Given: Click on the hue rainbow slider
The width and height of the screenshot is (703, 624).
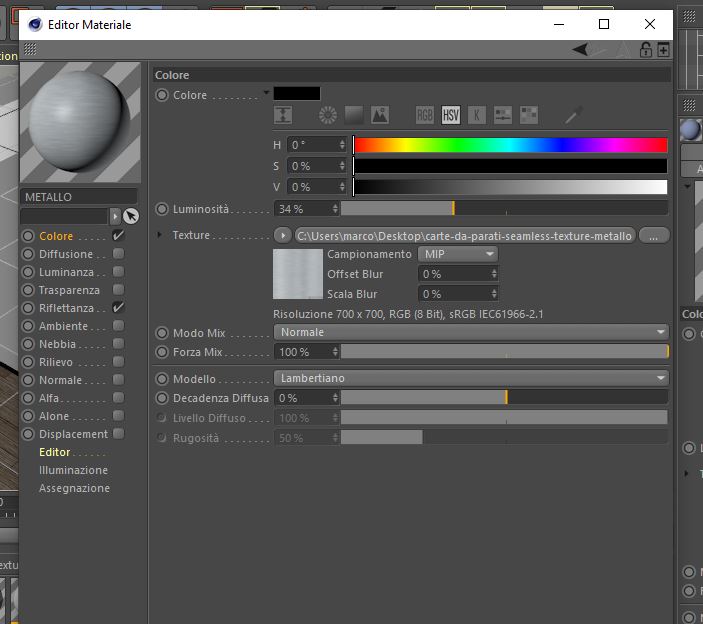Looking at the screenshot, I should tap(510, 145).
